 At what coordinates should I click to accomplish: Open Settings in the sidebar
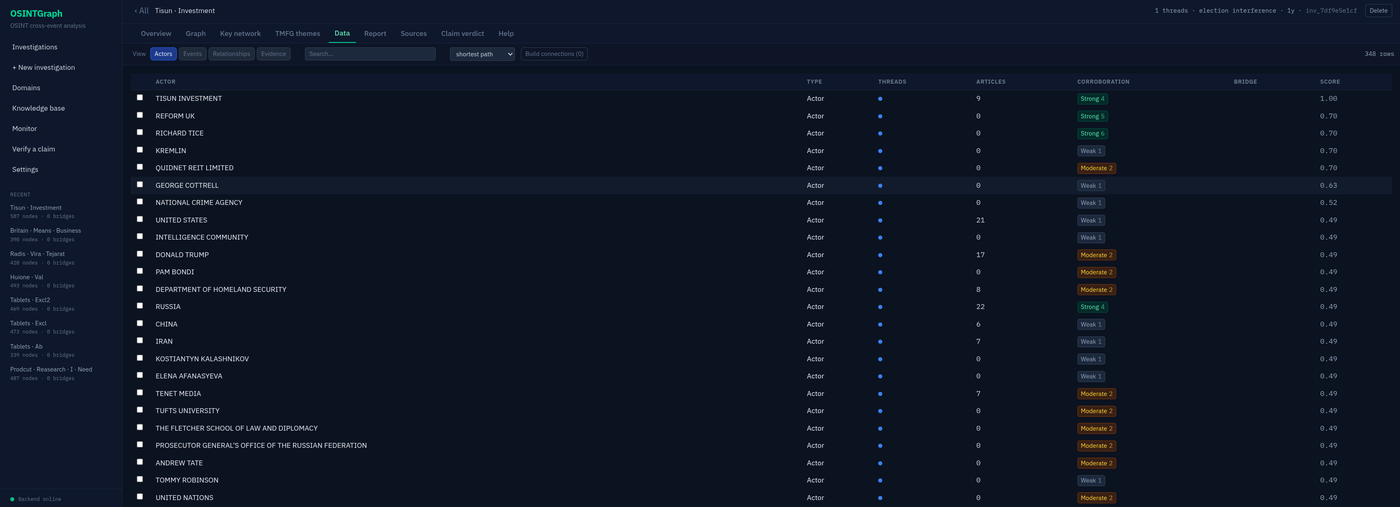25,170
